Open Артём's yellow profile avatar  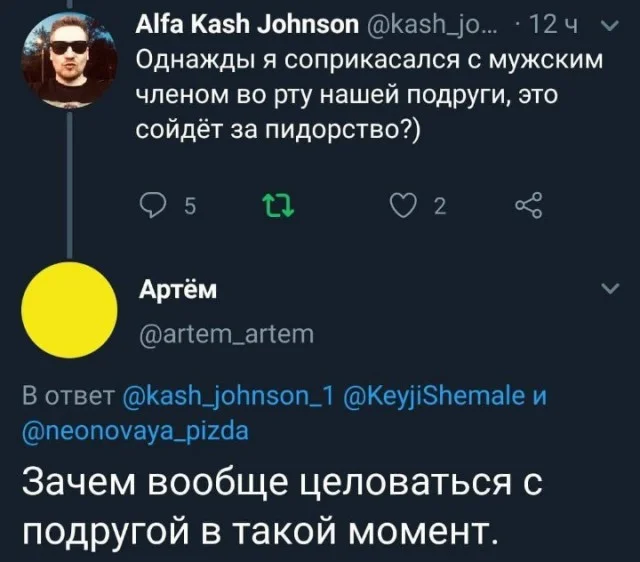(67, 312)
